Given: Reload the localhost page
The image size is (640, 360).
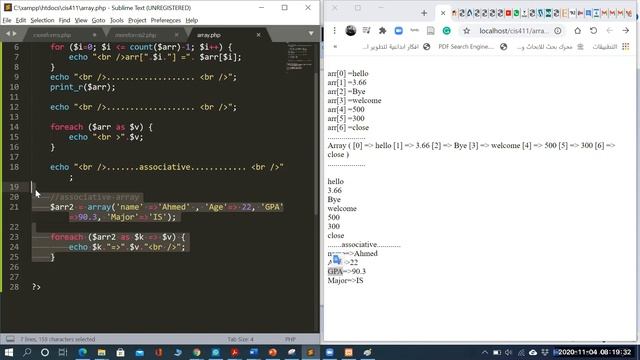Looking at the screenshot, I should (x=593, y=31).
